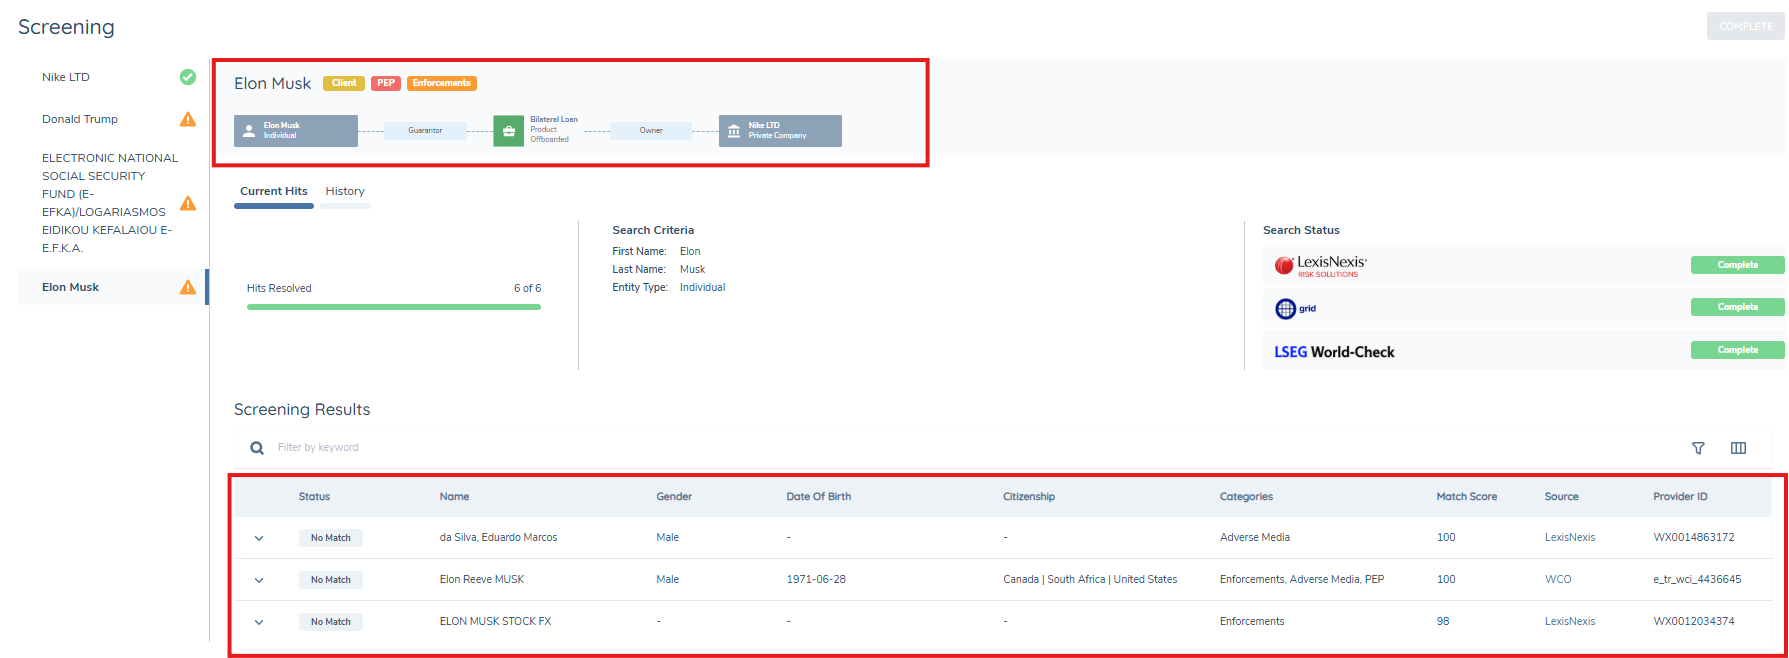The height and width of the screenshot is (658, 1789).
Task: Click the green check icon beside Nike LTD
Action: click(187, 77)
